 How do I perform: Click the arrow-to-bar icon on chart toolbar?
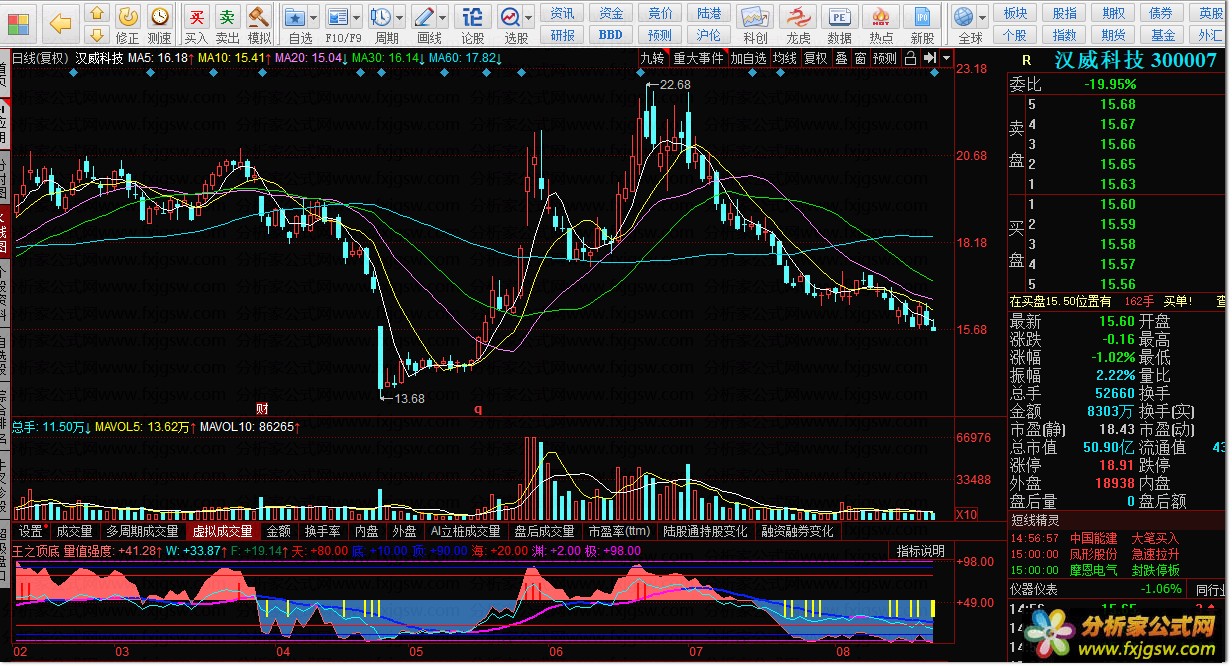pyautogui.click(x=929, y=58)
